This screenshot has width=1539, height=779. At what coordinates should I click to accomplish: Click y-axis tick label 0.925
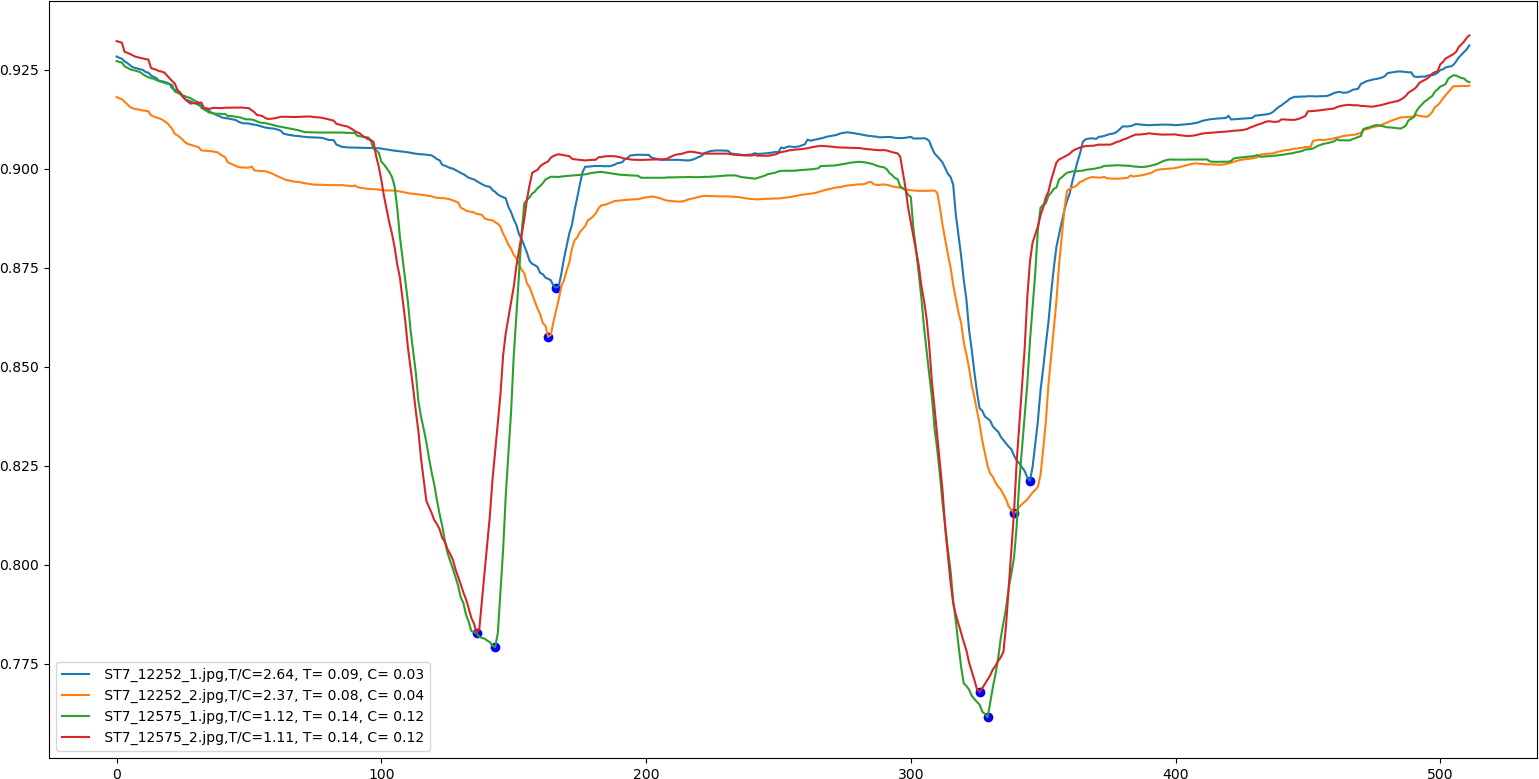(21, 71)
